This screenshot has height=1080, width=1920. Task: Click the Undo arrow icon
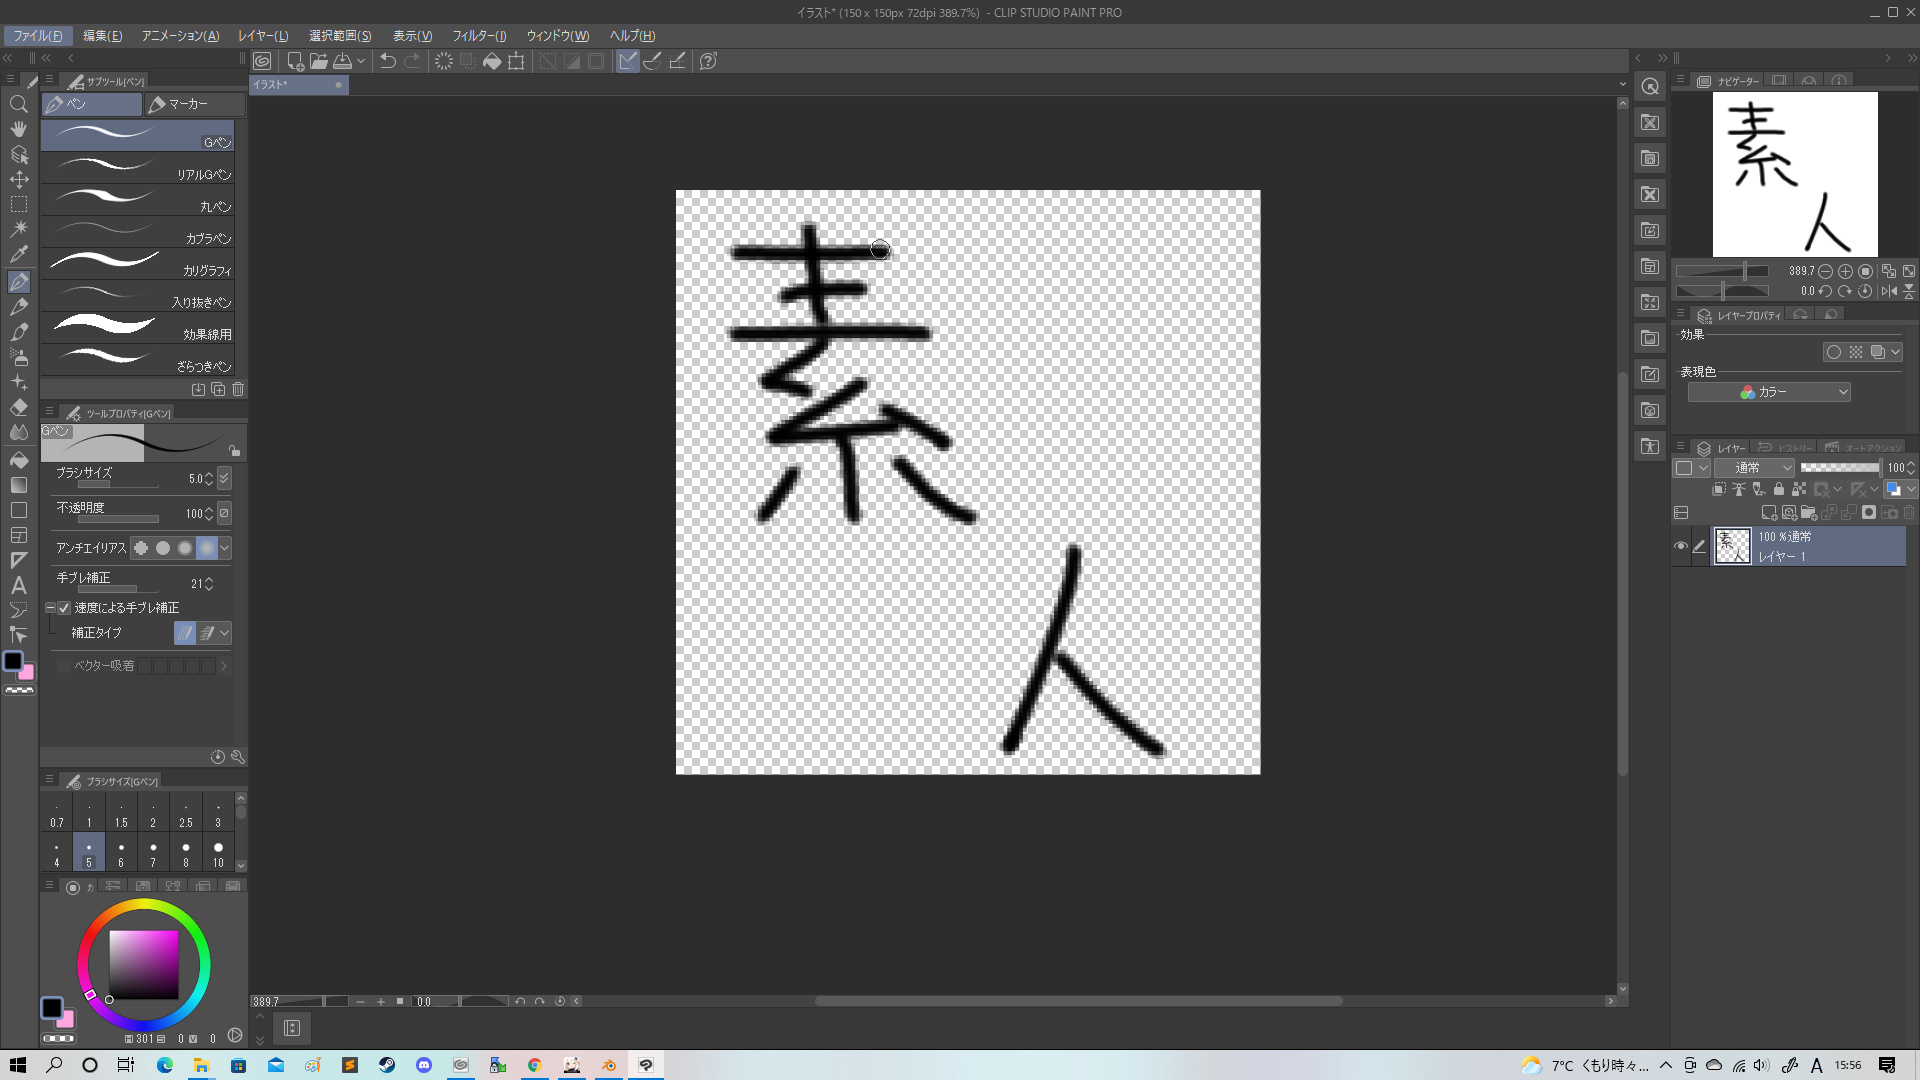[388, 61]
